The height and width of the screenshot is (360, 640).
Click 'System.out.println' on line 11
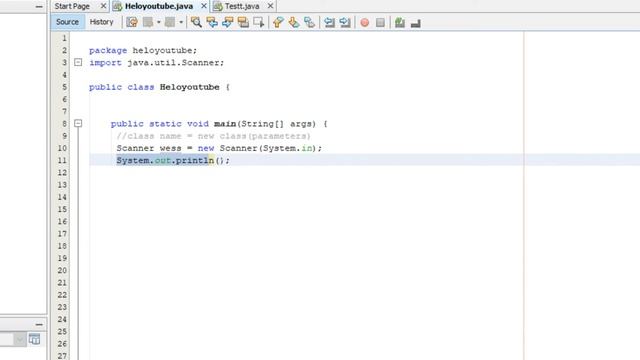click(165, 160)
